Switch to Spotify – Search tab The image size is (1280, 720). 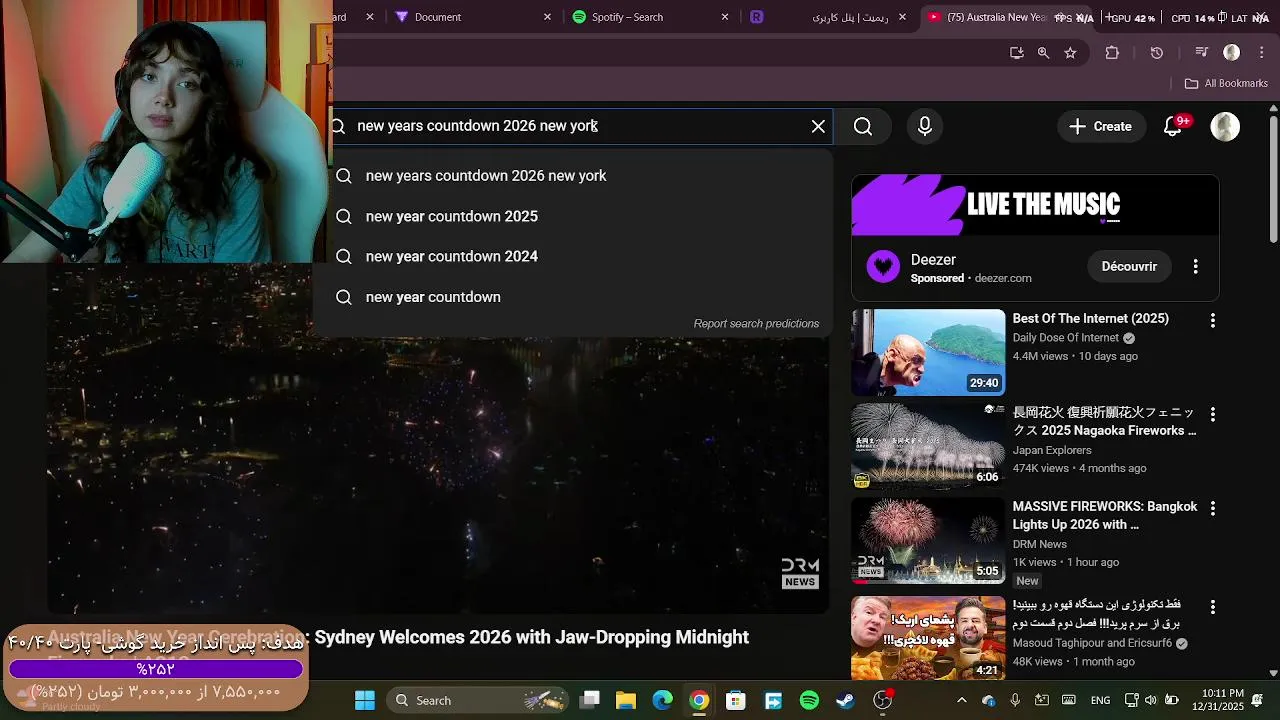[650, 17]
